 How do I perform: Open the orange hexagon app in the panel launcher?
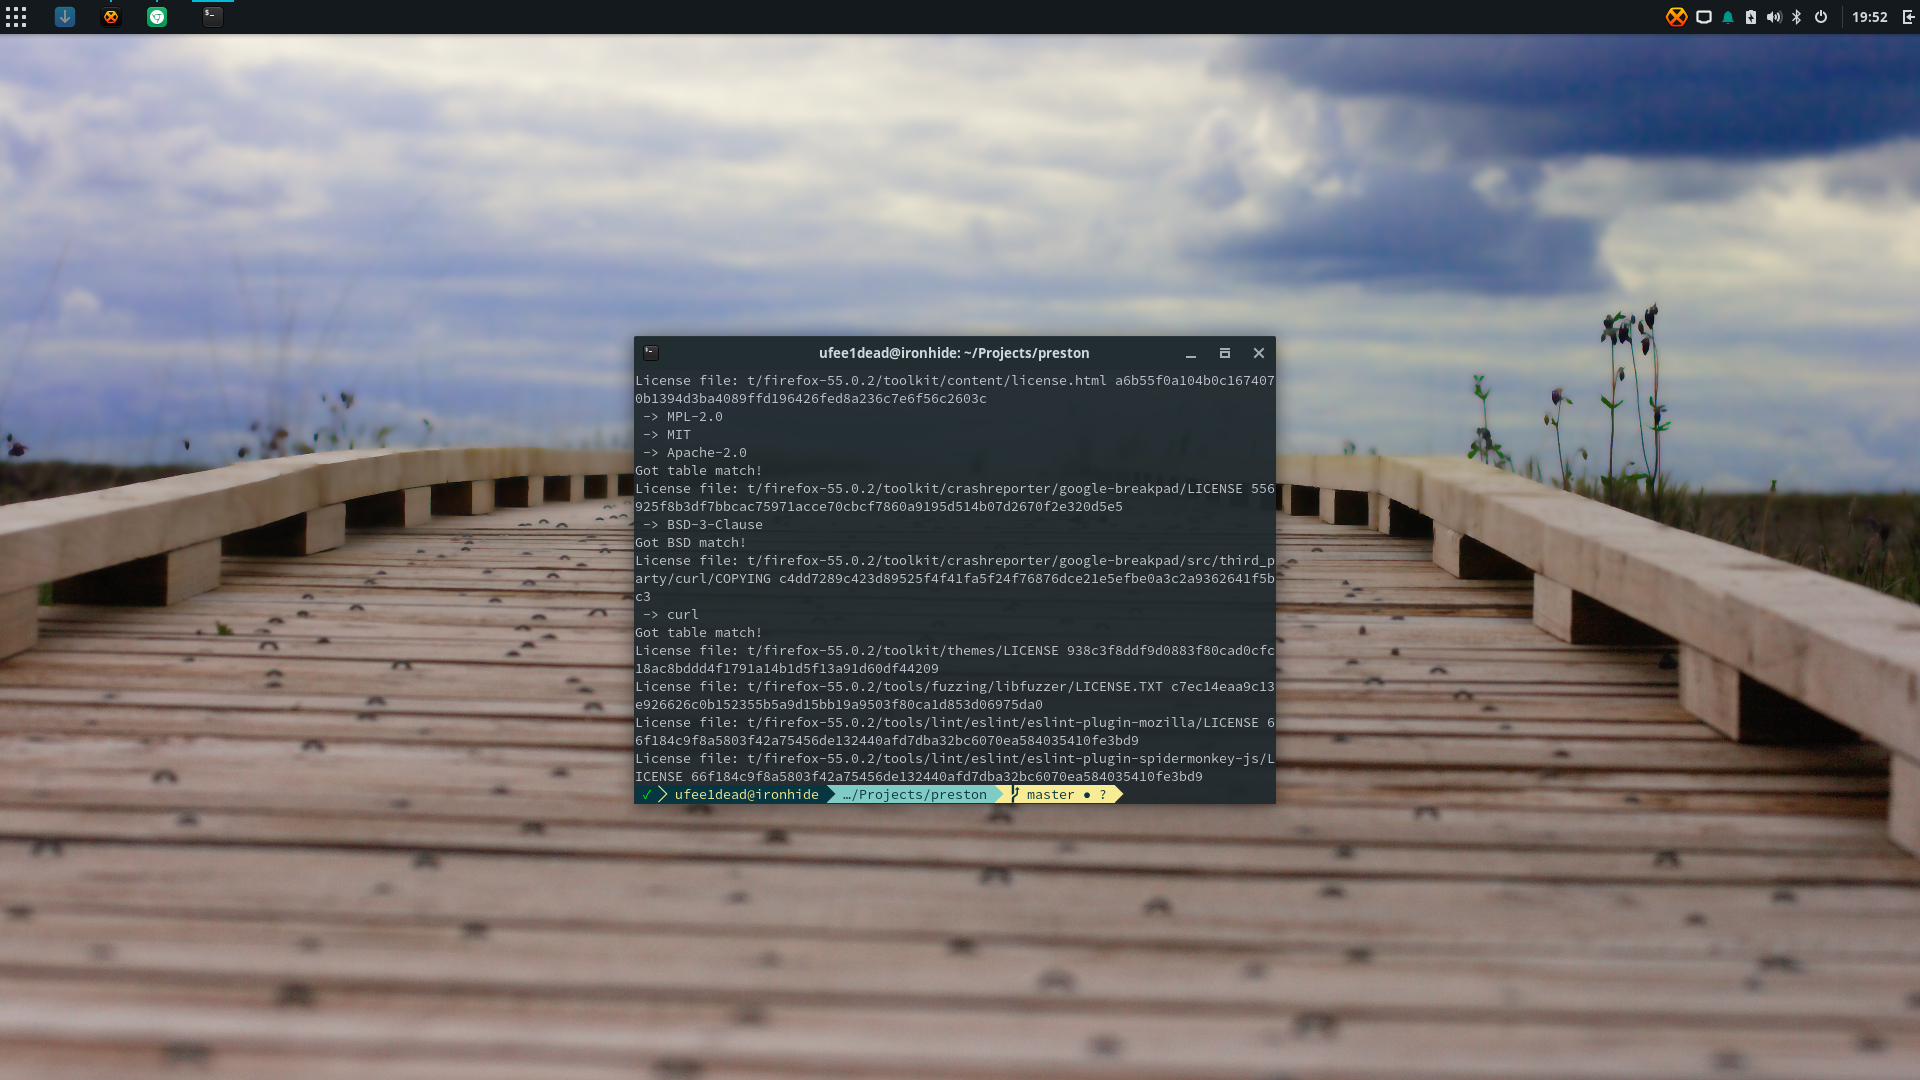point(111,17)
